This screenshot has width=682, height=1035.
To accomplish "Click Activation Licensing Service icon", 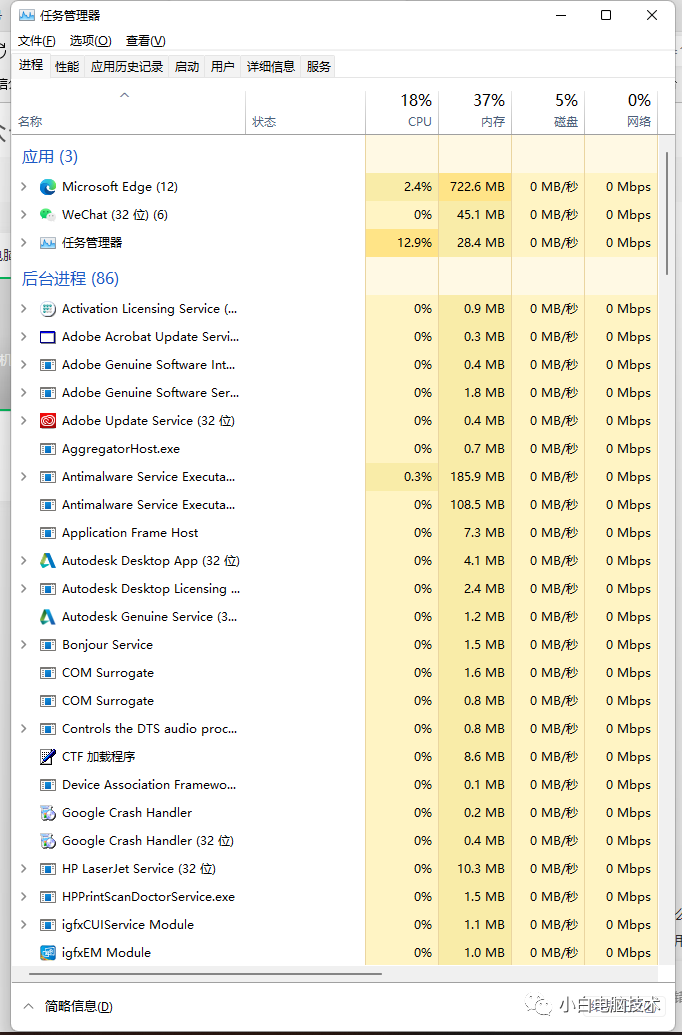I will tap(48, 309).
